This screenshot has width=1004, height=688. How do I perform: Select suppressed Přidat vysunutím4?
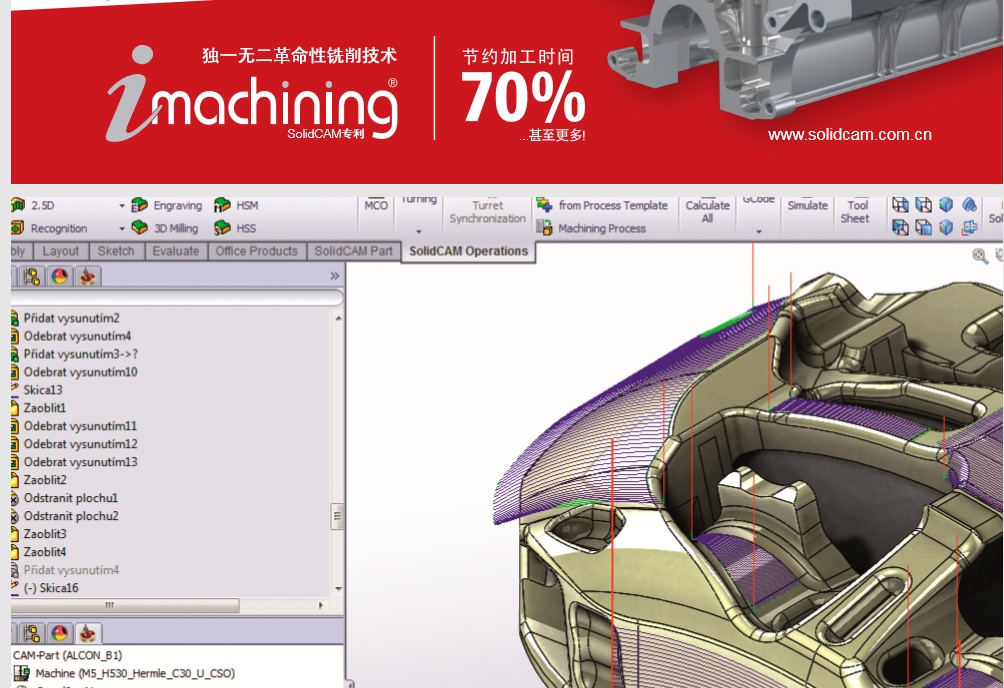[x=72, y=569]
